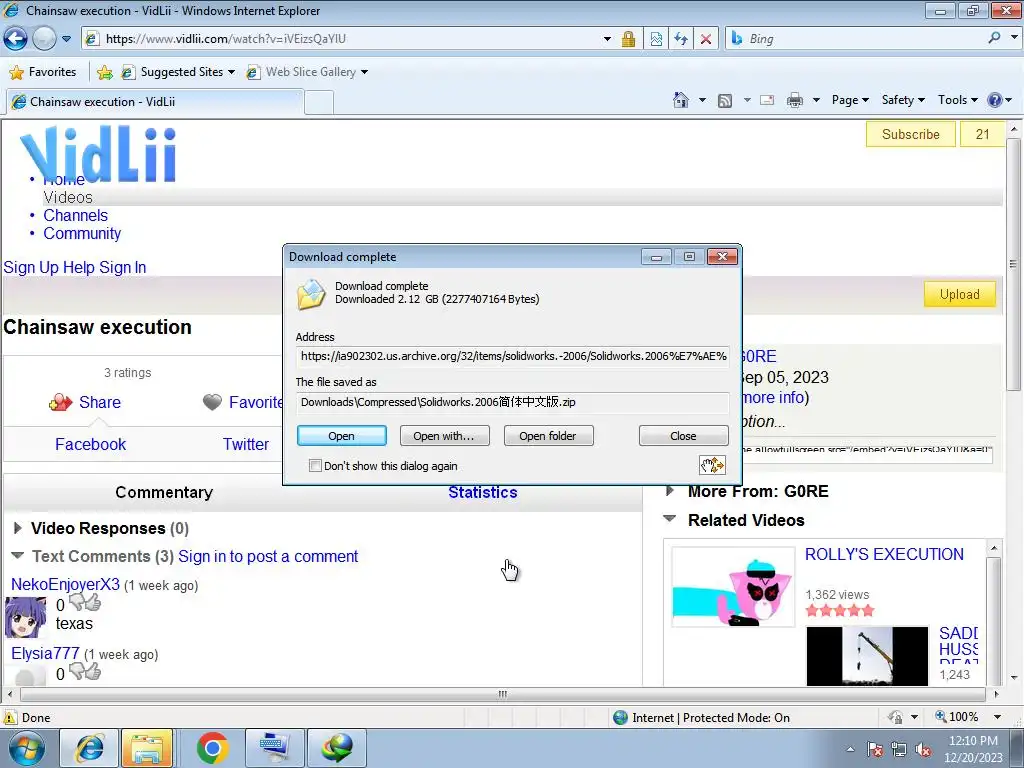Click the Help question mark icon
1024x768 pixels.
point(995,100)
